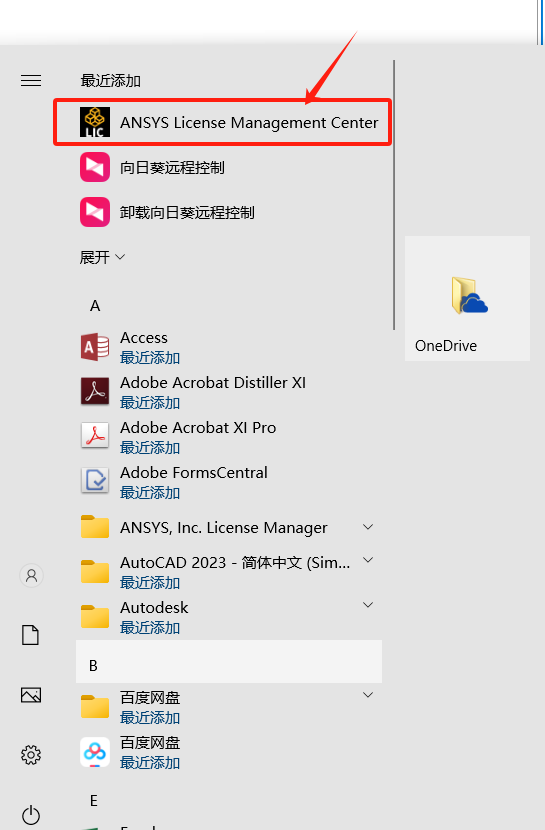Open ANSYS License Management Center app icon
The image size is (545, 830).
pos(95,122)
